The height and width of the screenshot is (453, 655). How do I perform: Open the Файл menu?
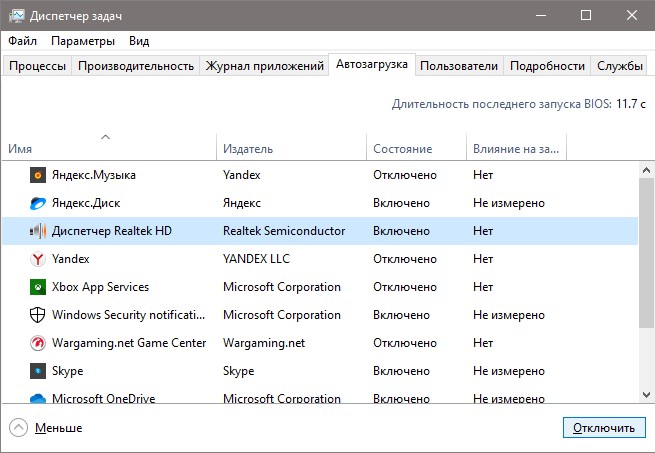(23, 41)
